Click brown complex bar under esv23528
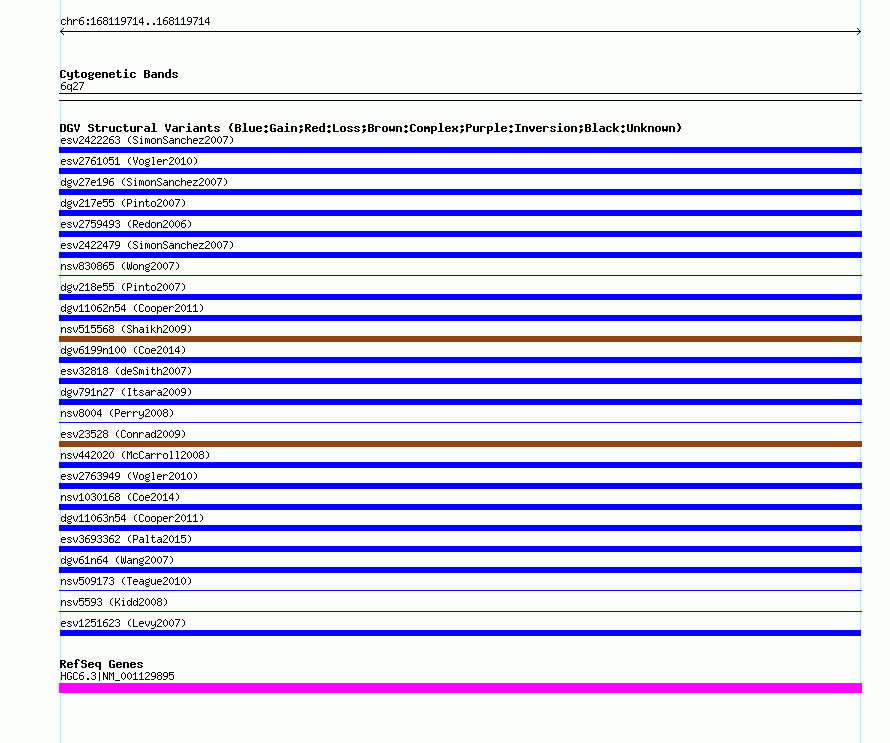This screenshot has width=890, height=743. coord(460,444)
